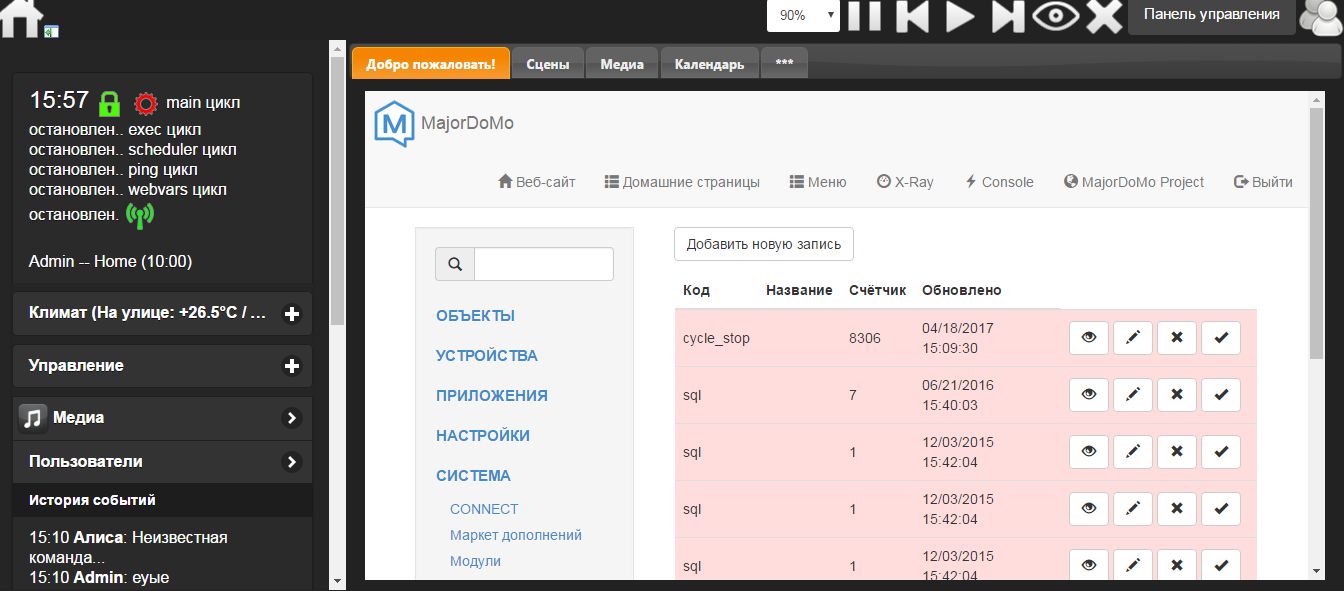Image resolution: width=1344 pixels, height=591 pixels.
Task: Switch to Календарь tab
Action: 709,64
